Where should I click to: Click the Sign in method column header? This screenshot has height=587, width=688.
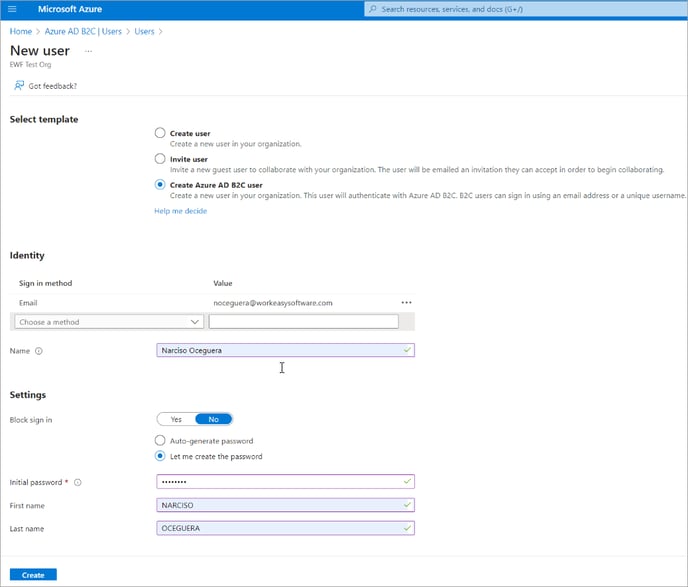tap(46, 283)
